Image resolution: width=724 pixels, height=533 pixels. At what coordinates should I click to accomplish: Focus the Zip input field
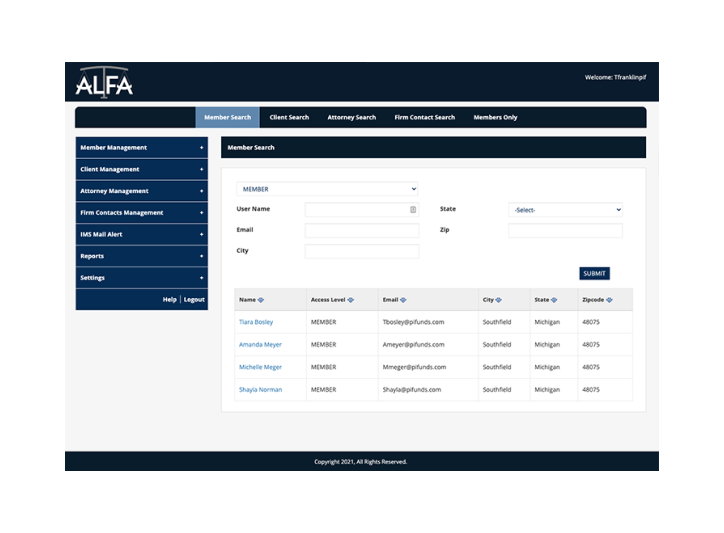point(565,230)
